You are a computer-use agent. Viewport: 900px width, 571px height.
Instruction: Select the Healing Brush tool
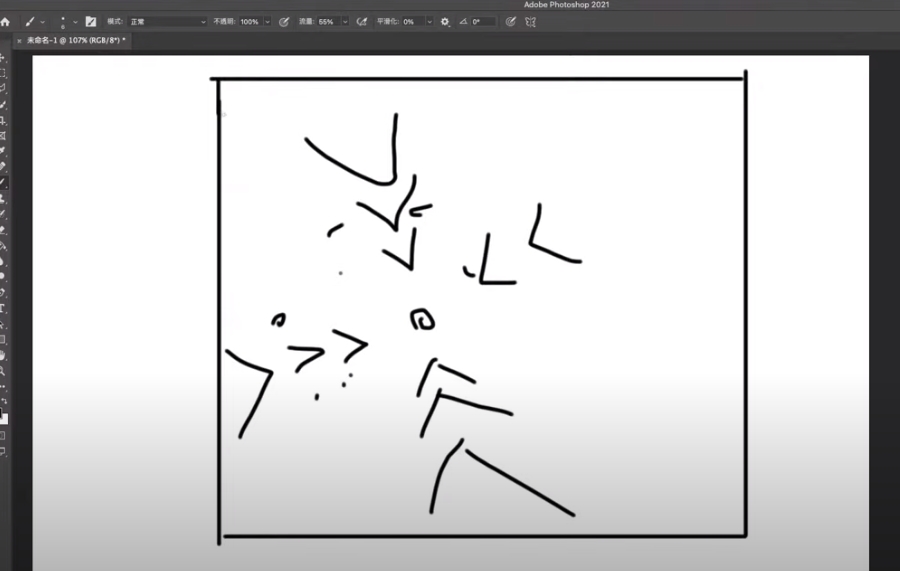tap(3, 166)
